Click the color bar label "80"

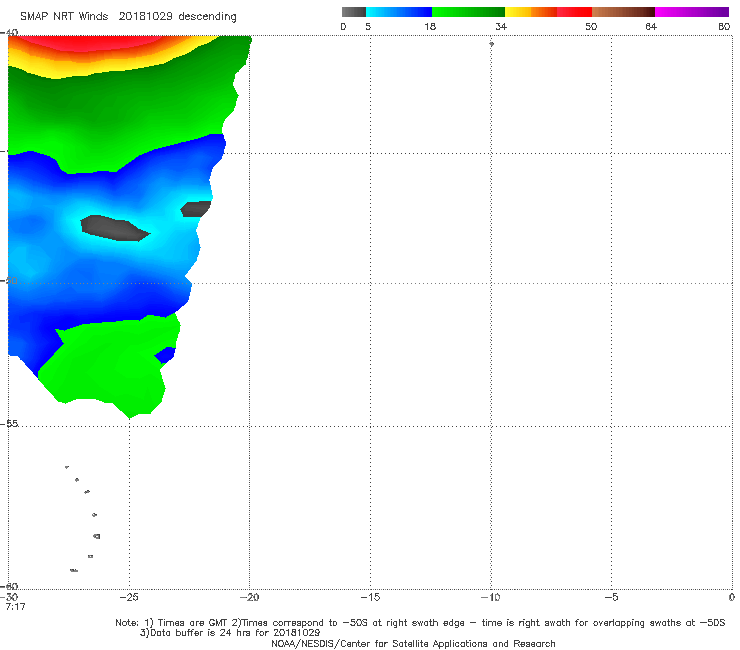(724, 26)
